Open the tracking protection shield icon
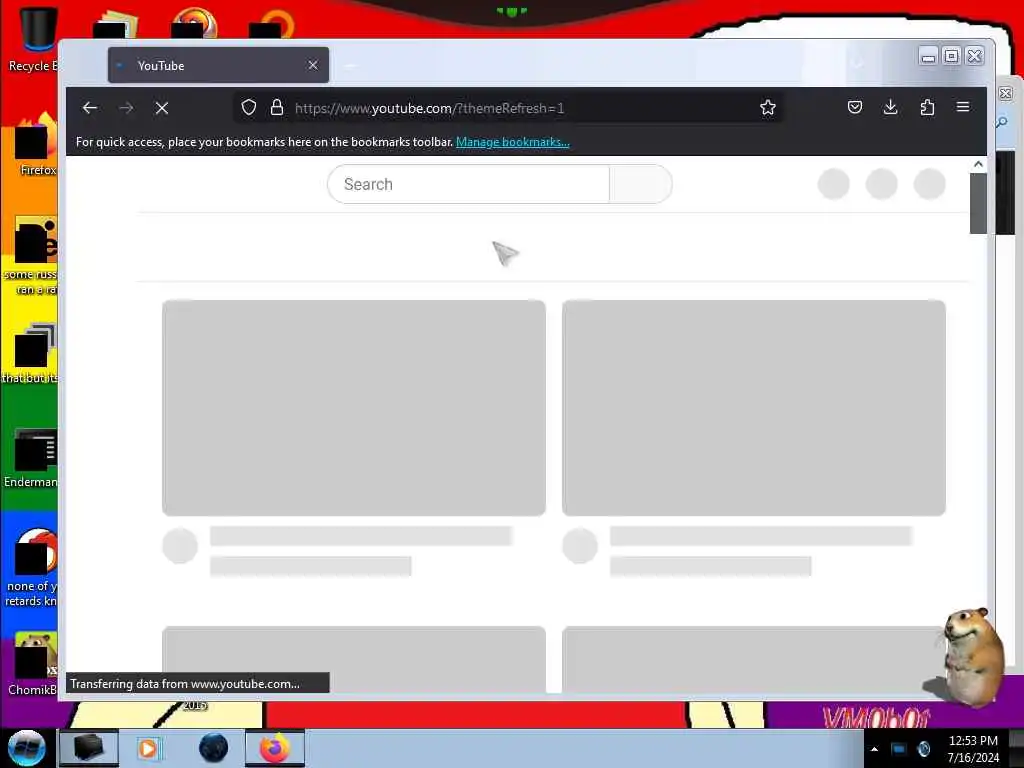 [249, 107]
